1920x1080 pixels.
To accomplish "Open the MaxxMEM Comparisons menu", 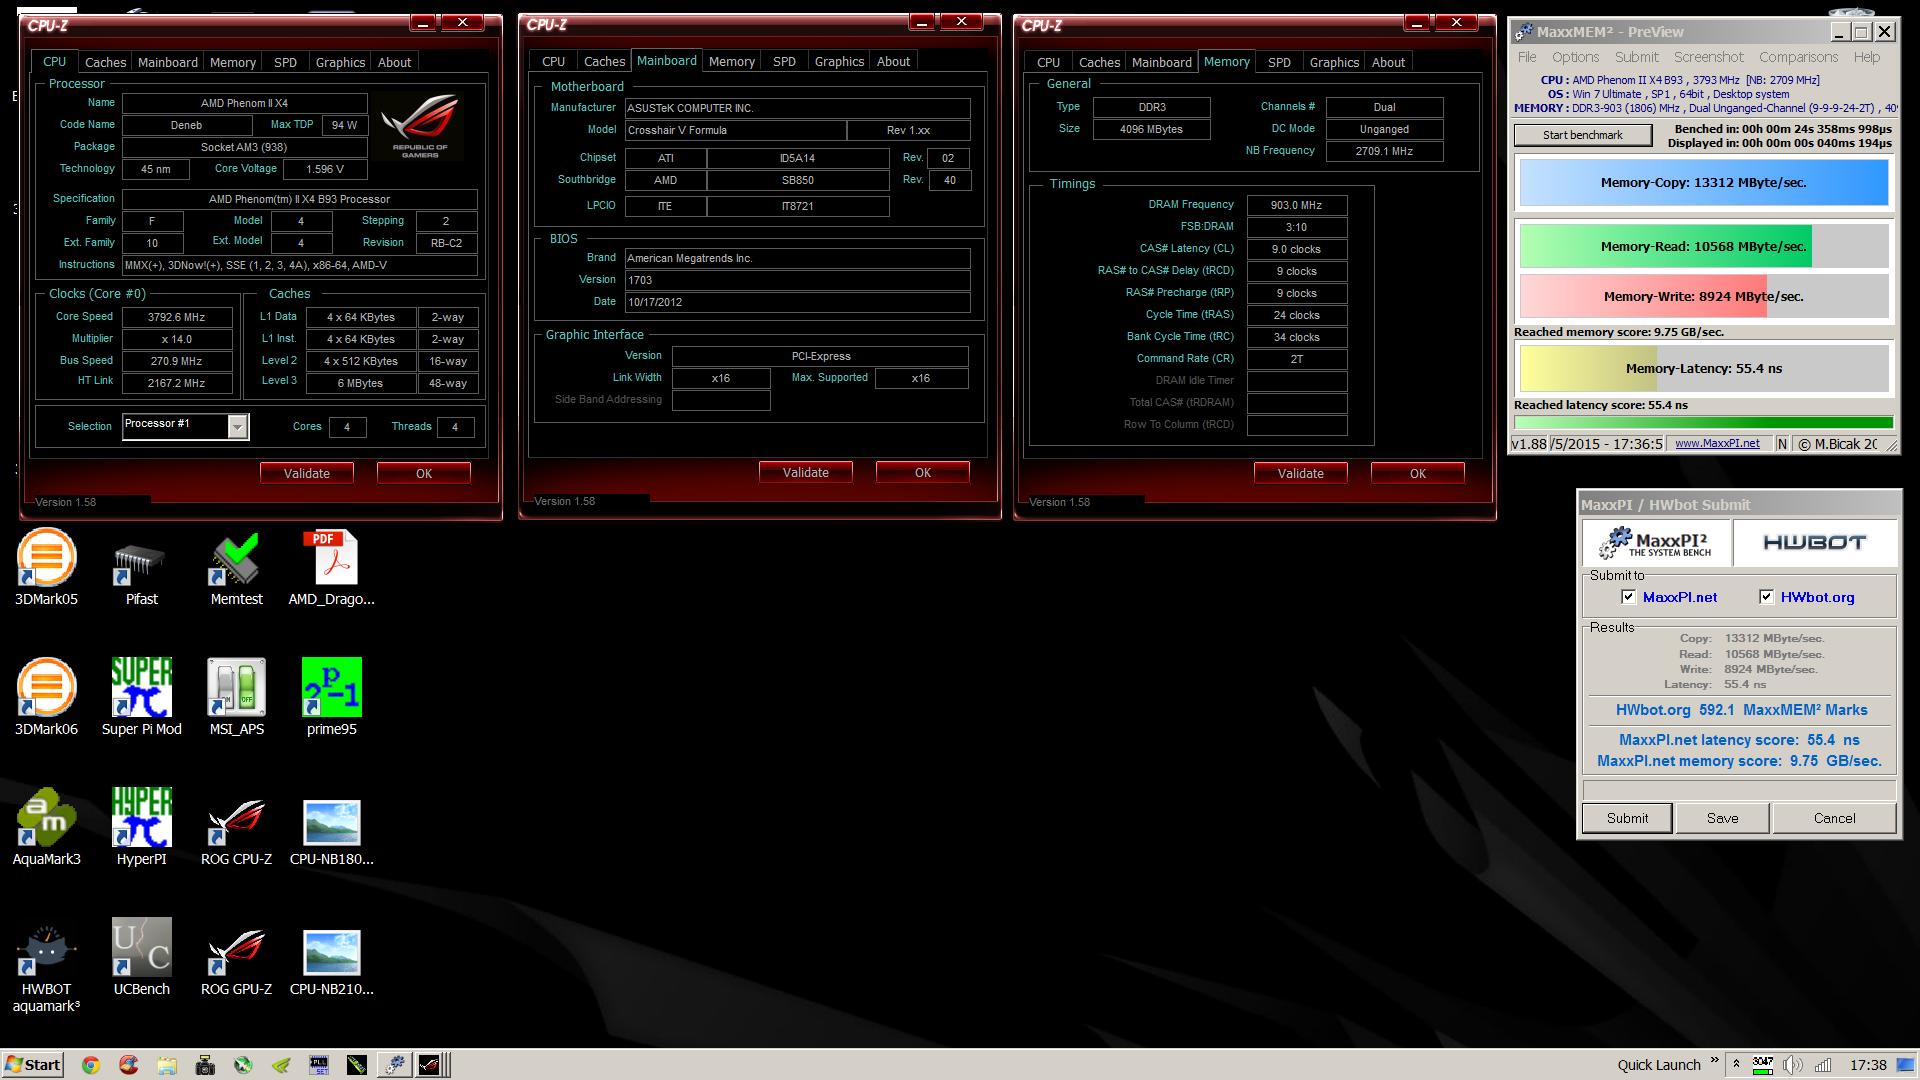I will (1798, 57).
